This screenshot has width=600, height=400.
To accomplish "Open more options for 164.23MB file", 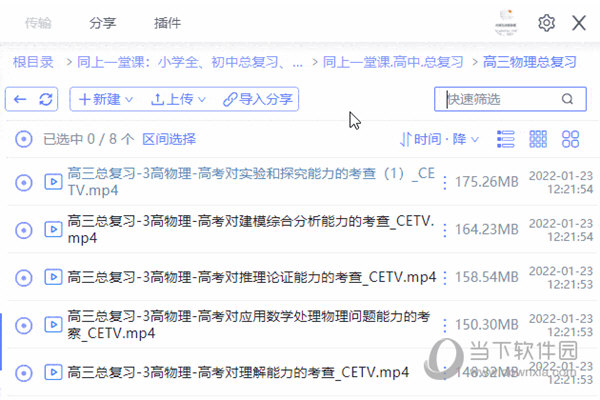I will coord(445,230).
